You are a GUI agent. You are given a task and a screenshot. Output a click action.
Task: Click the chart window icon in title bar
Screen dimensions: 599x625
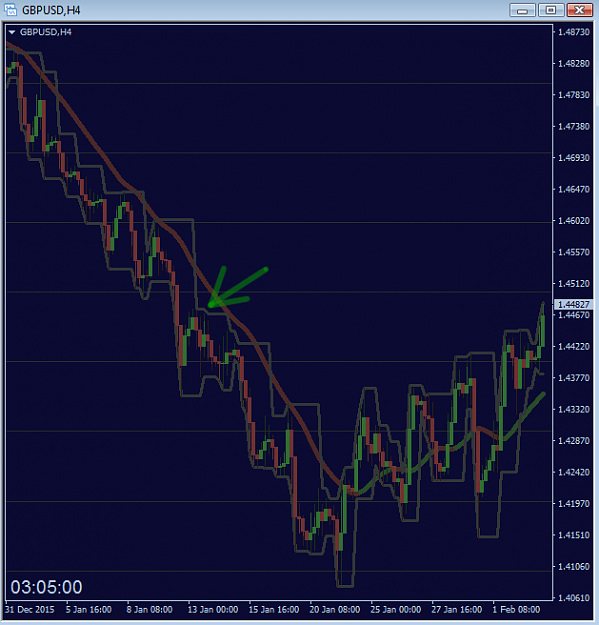point(10,10)
